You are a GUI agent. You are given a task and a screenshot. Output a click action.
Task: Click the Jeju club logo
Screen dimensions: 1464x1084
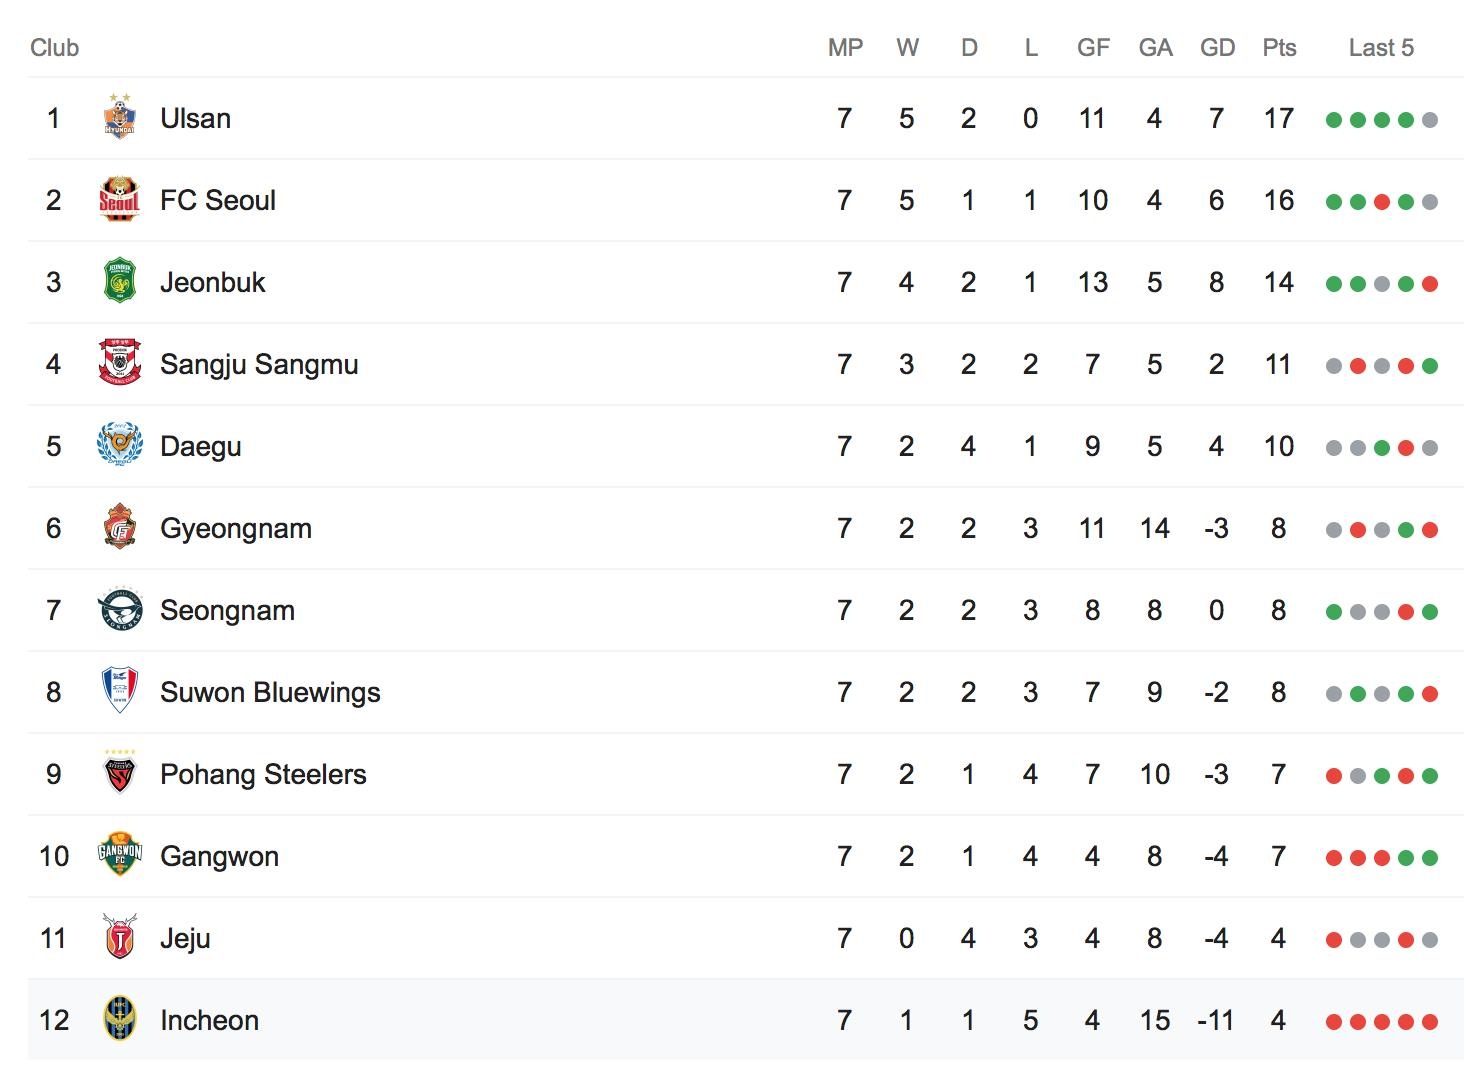(x=120, y=937)
